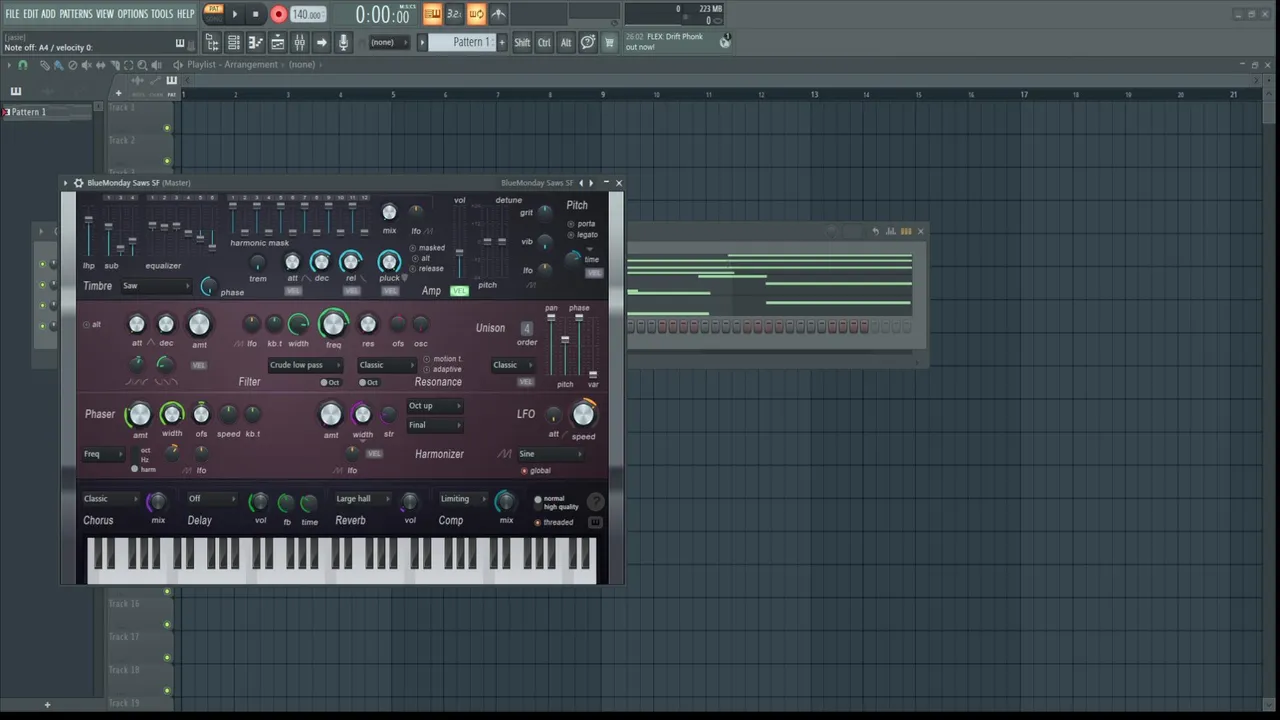Toggle the release option in the Amp section
Viewport: 1280px width, 720px height.
coord(428,268)
